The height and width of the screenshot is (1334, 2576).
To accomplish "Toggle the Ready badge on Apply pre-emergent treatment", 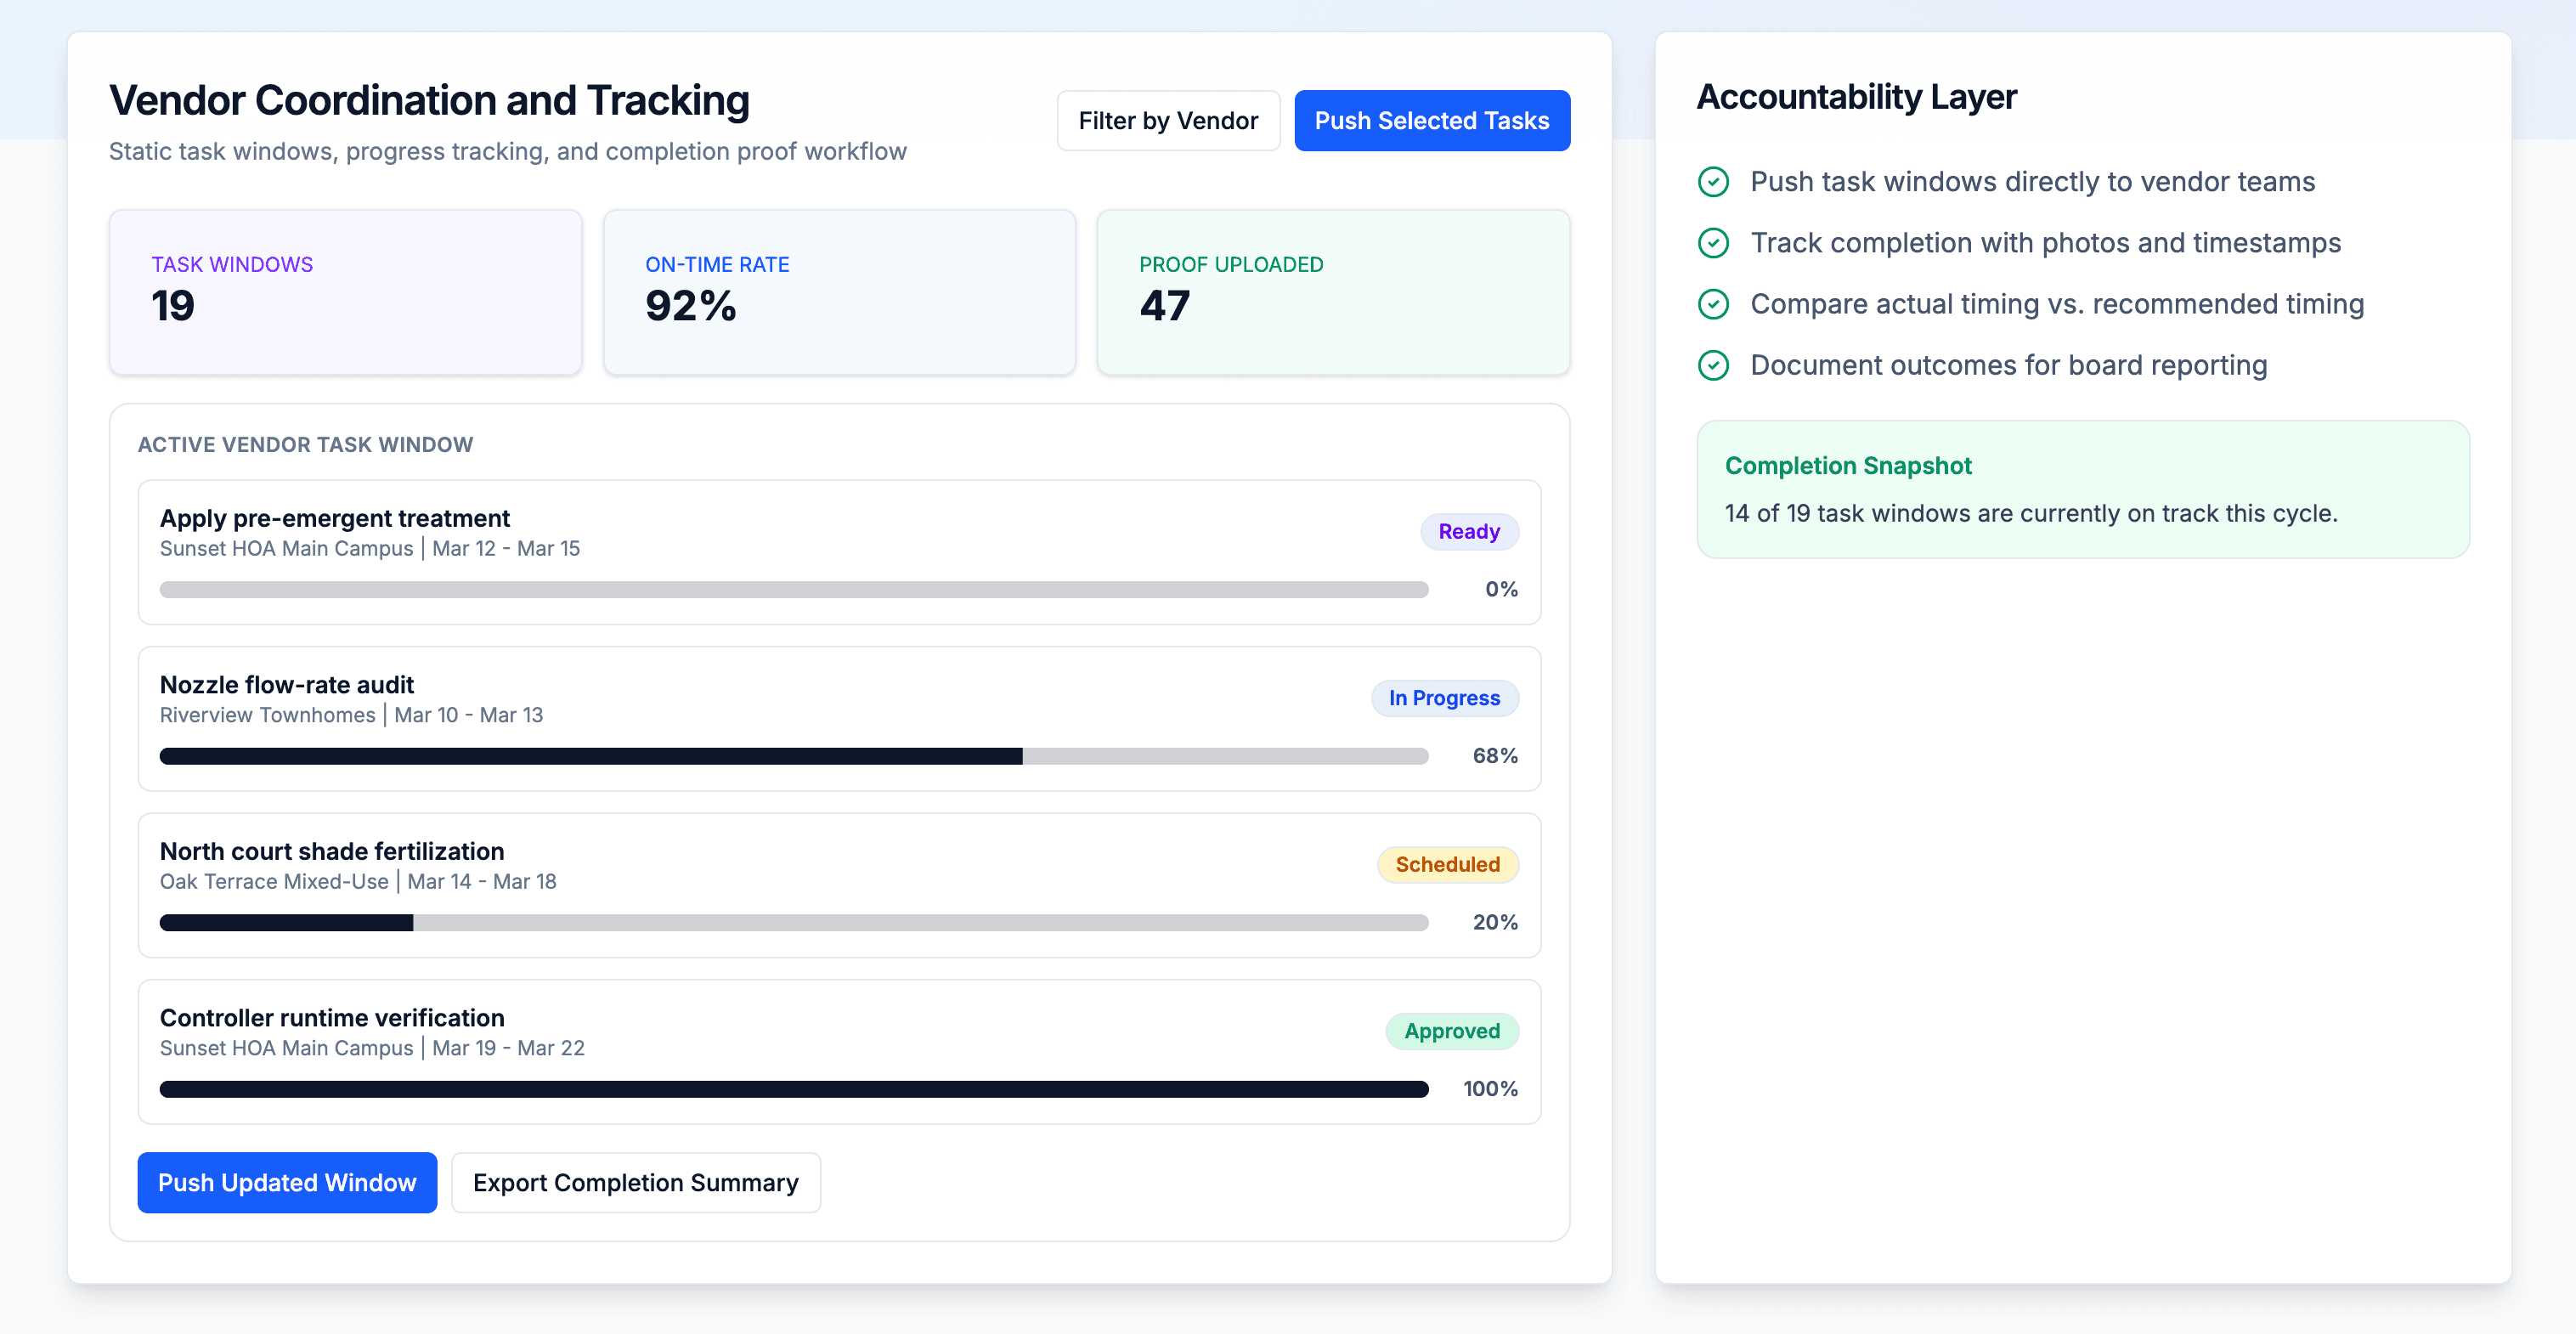I will [x=1469, y=531].
